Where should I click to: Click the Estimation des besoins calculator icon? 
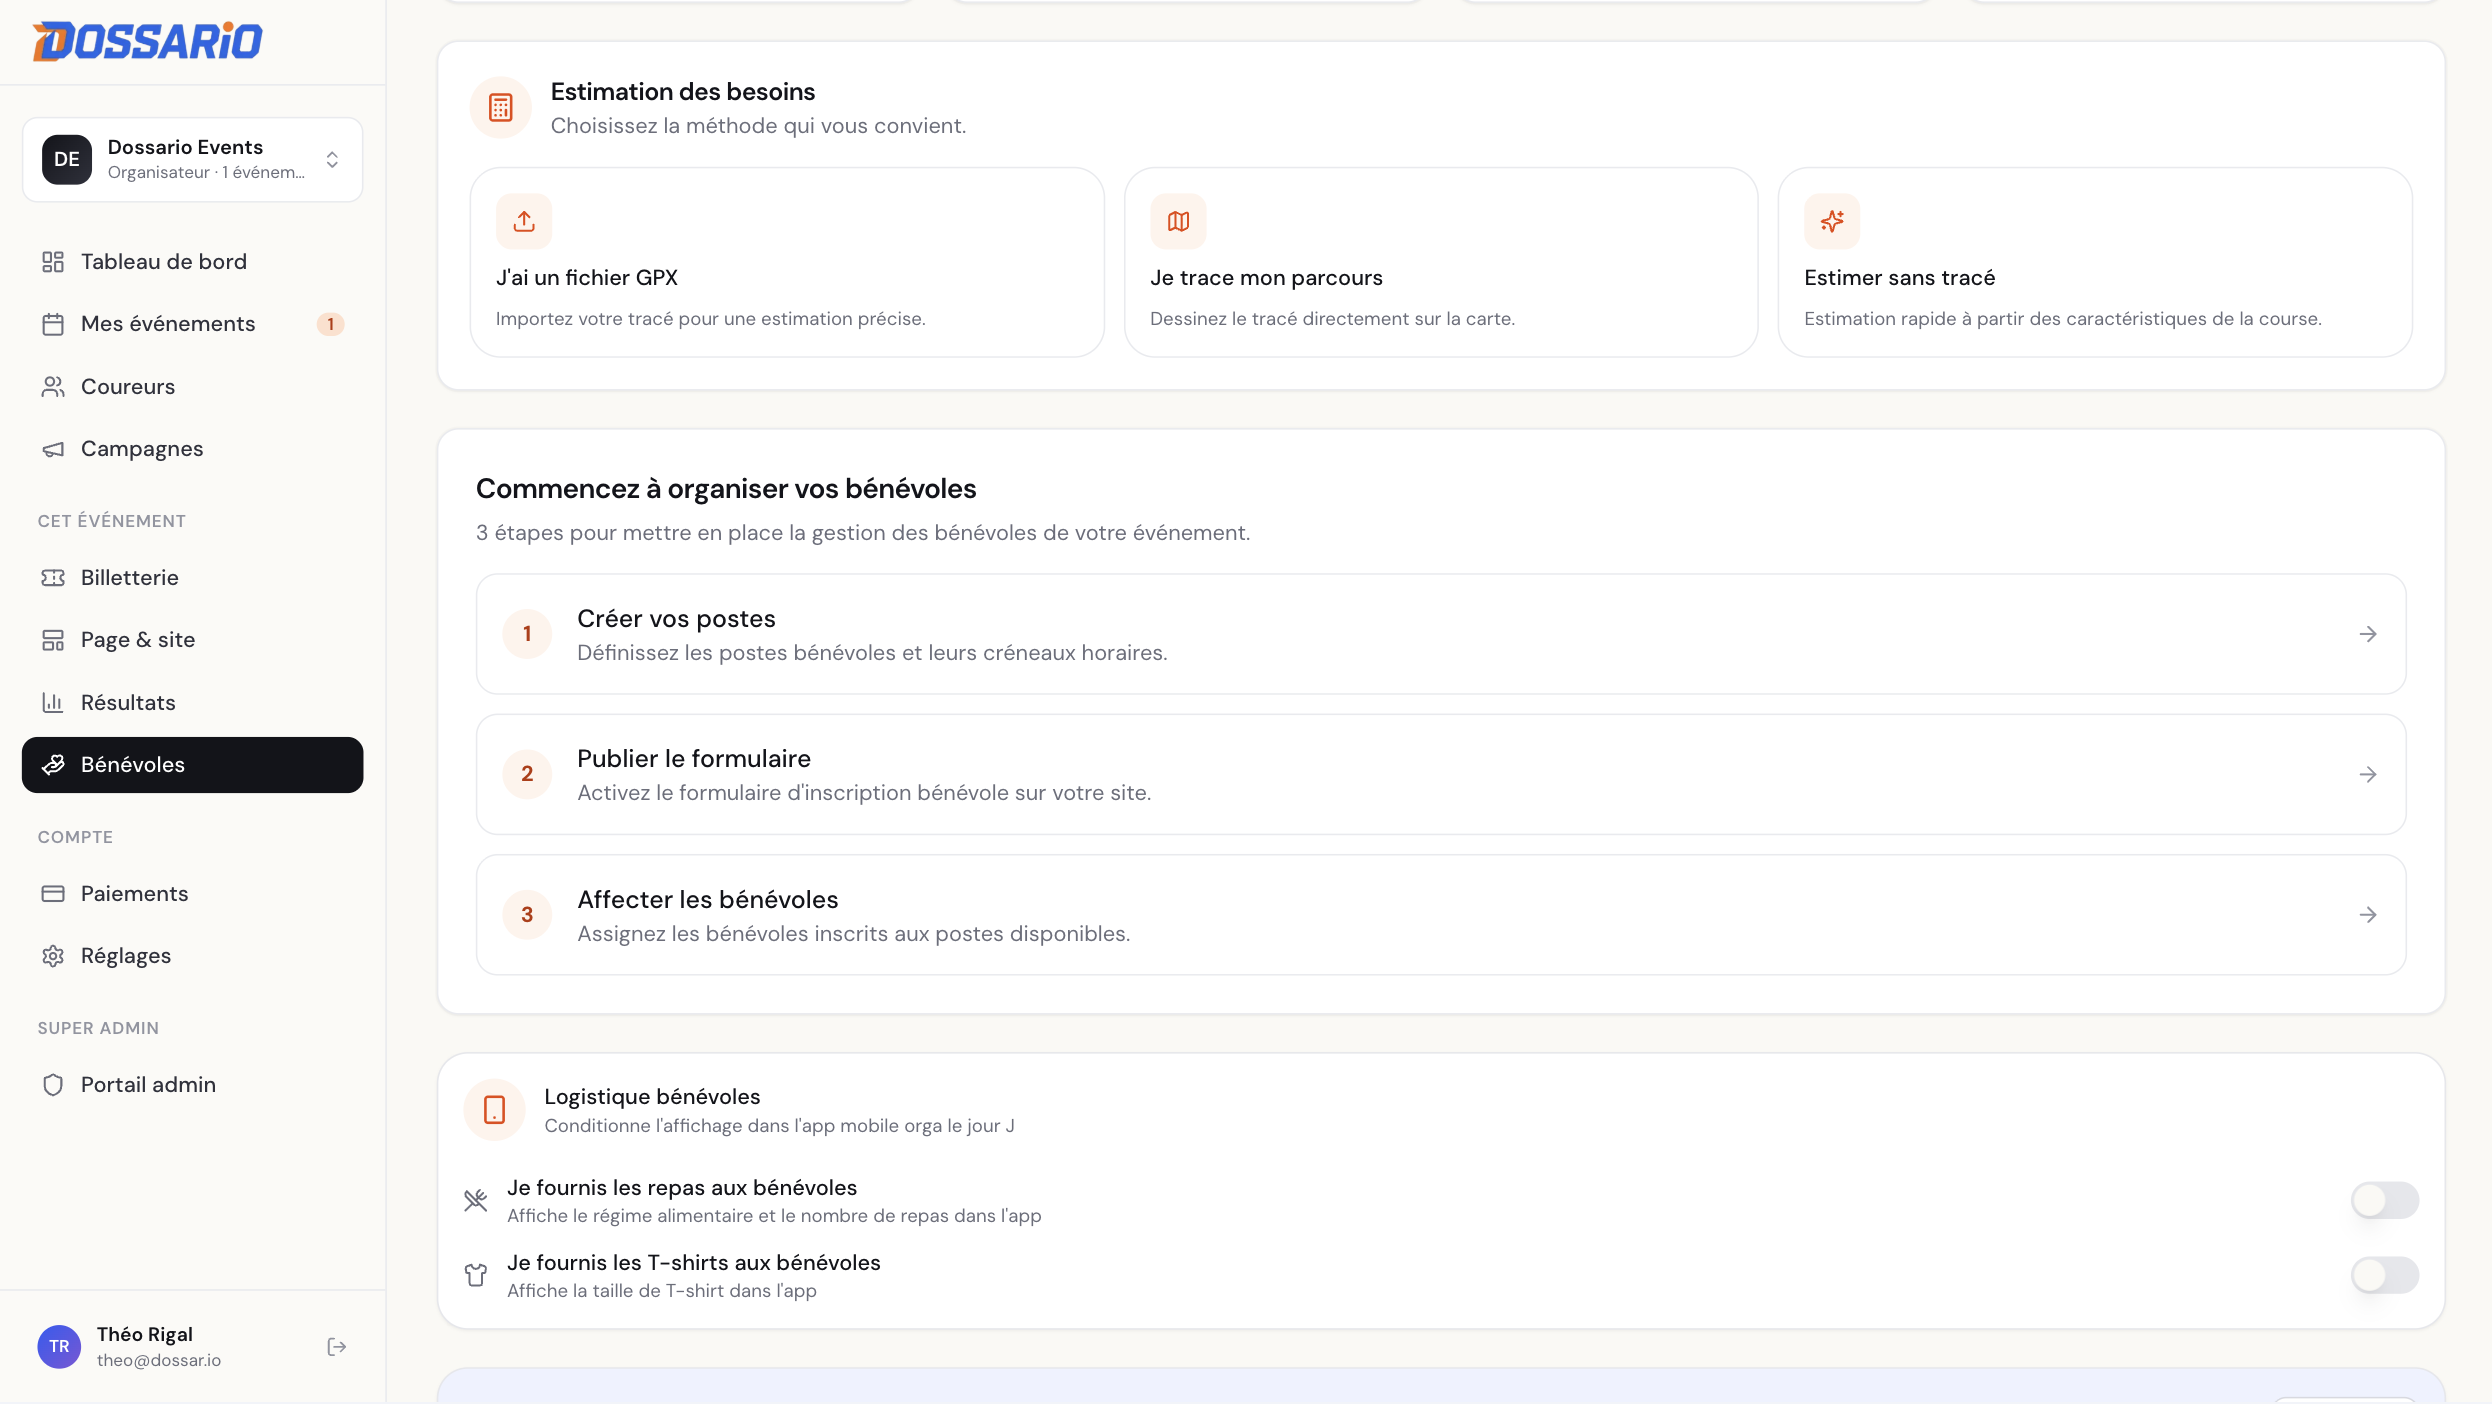coord(501,108)
